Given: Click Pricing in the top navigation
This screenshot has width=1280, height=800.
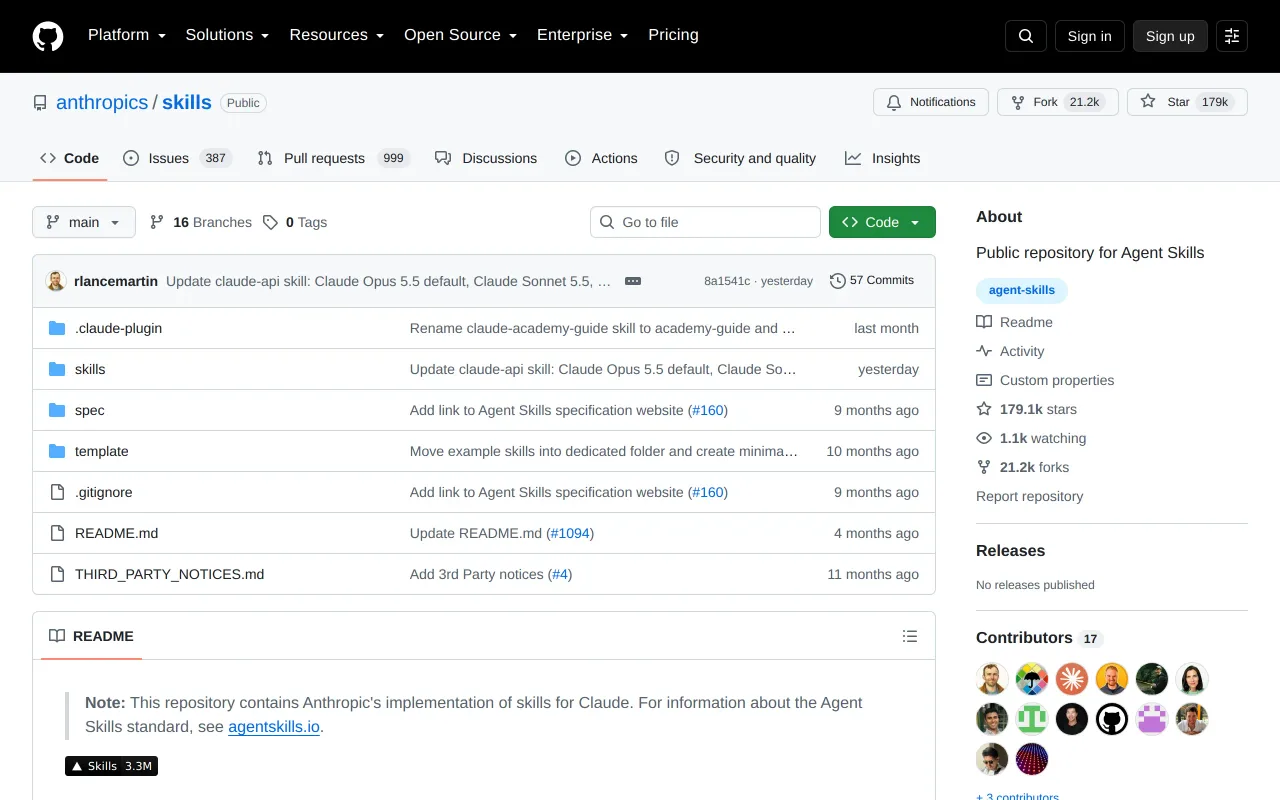Looking at the screenshot, I should 673,35.
